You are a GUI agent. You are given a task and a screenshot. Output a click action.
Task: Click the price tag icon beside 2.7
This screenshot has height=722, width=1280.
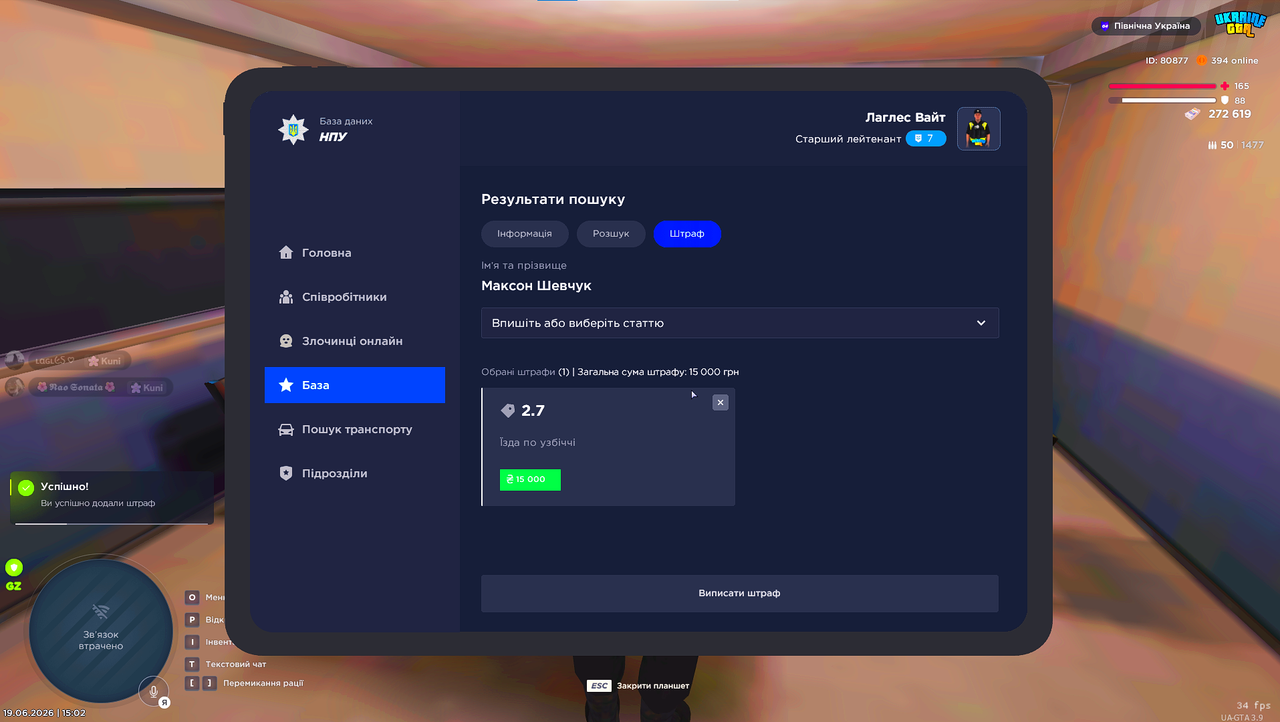[507, 410]
